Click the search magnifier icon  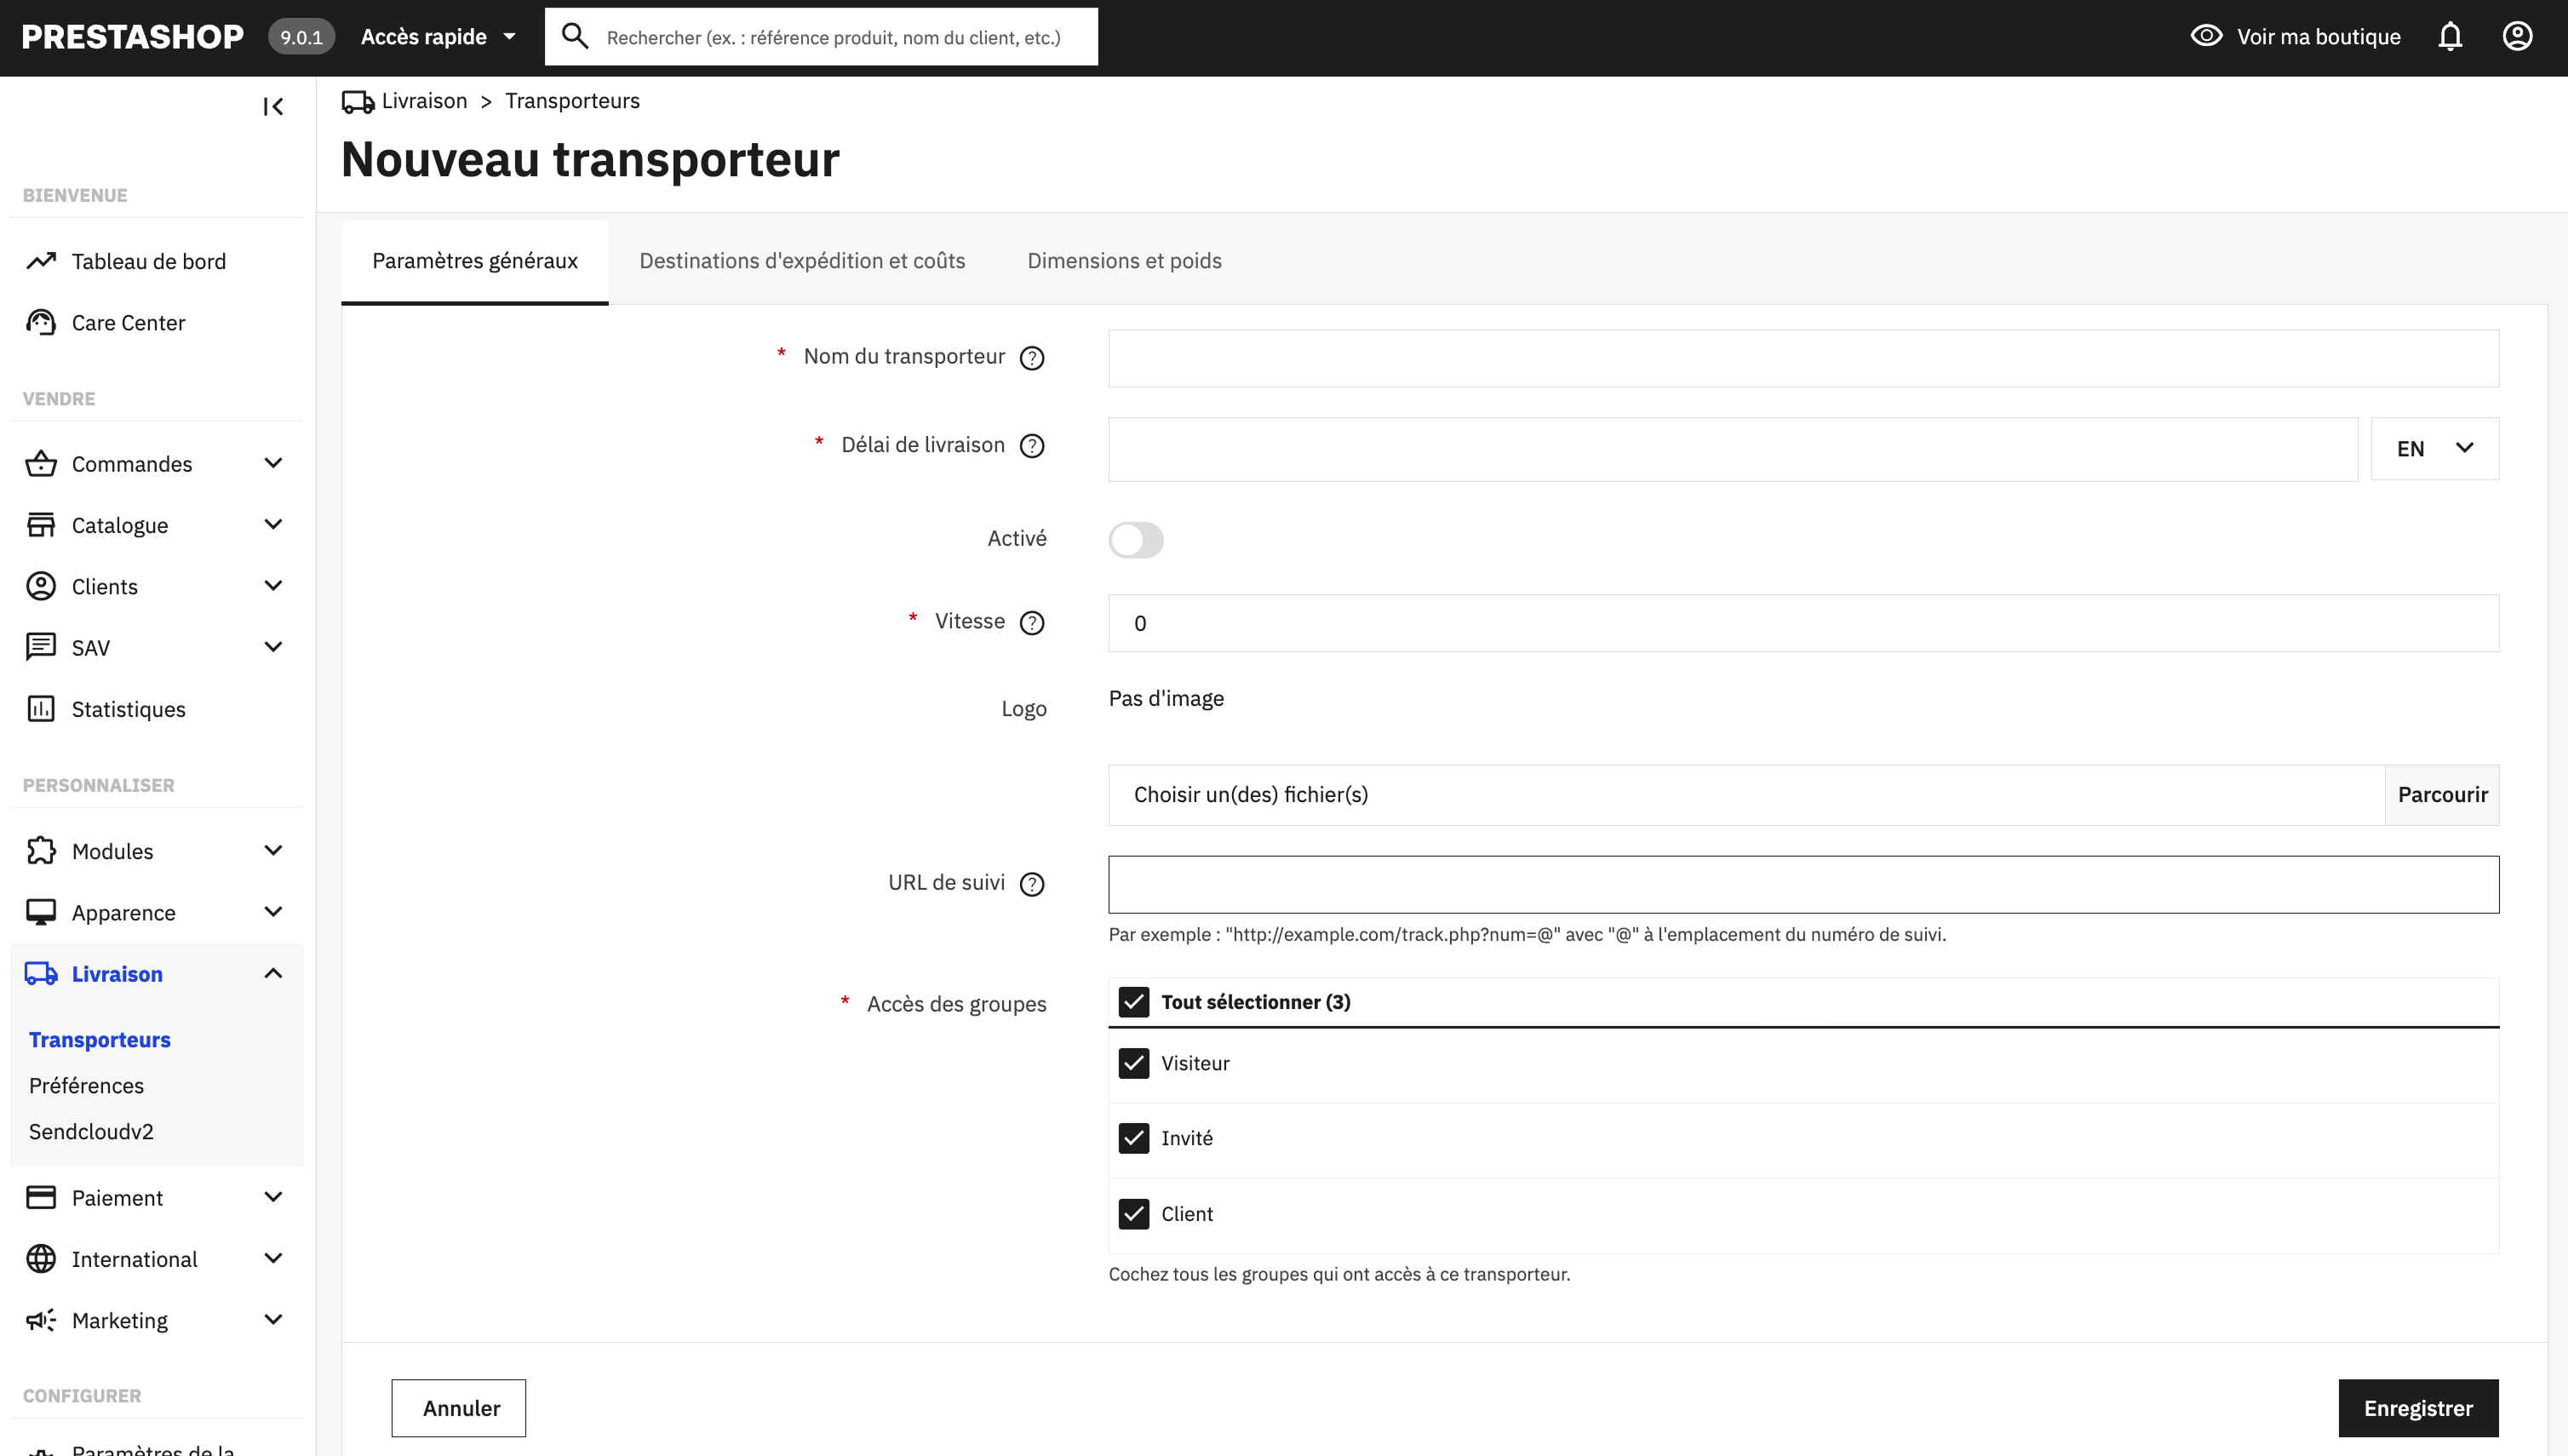tap(575, 37)
